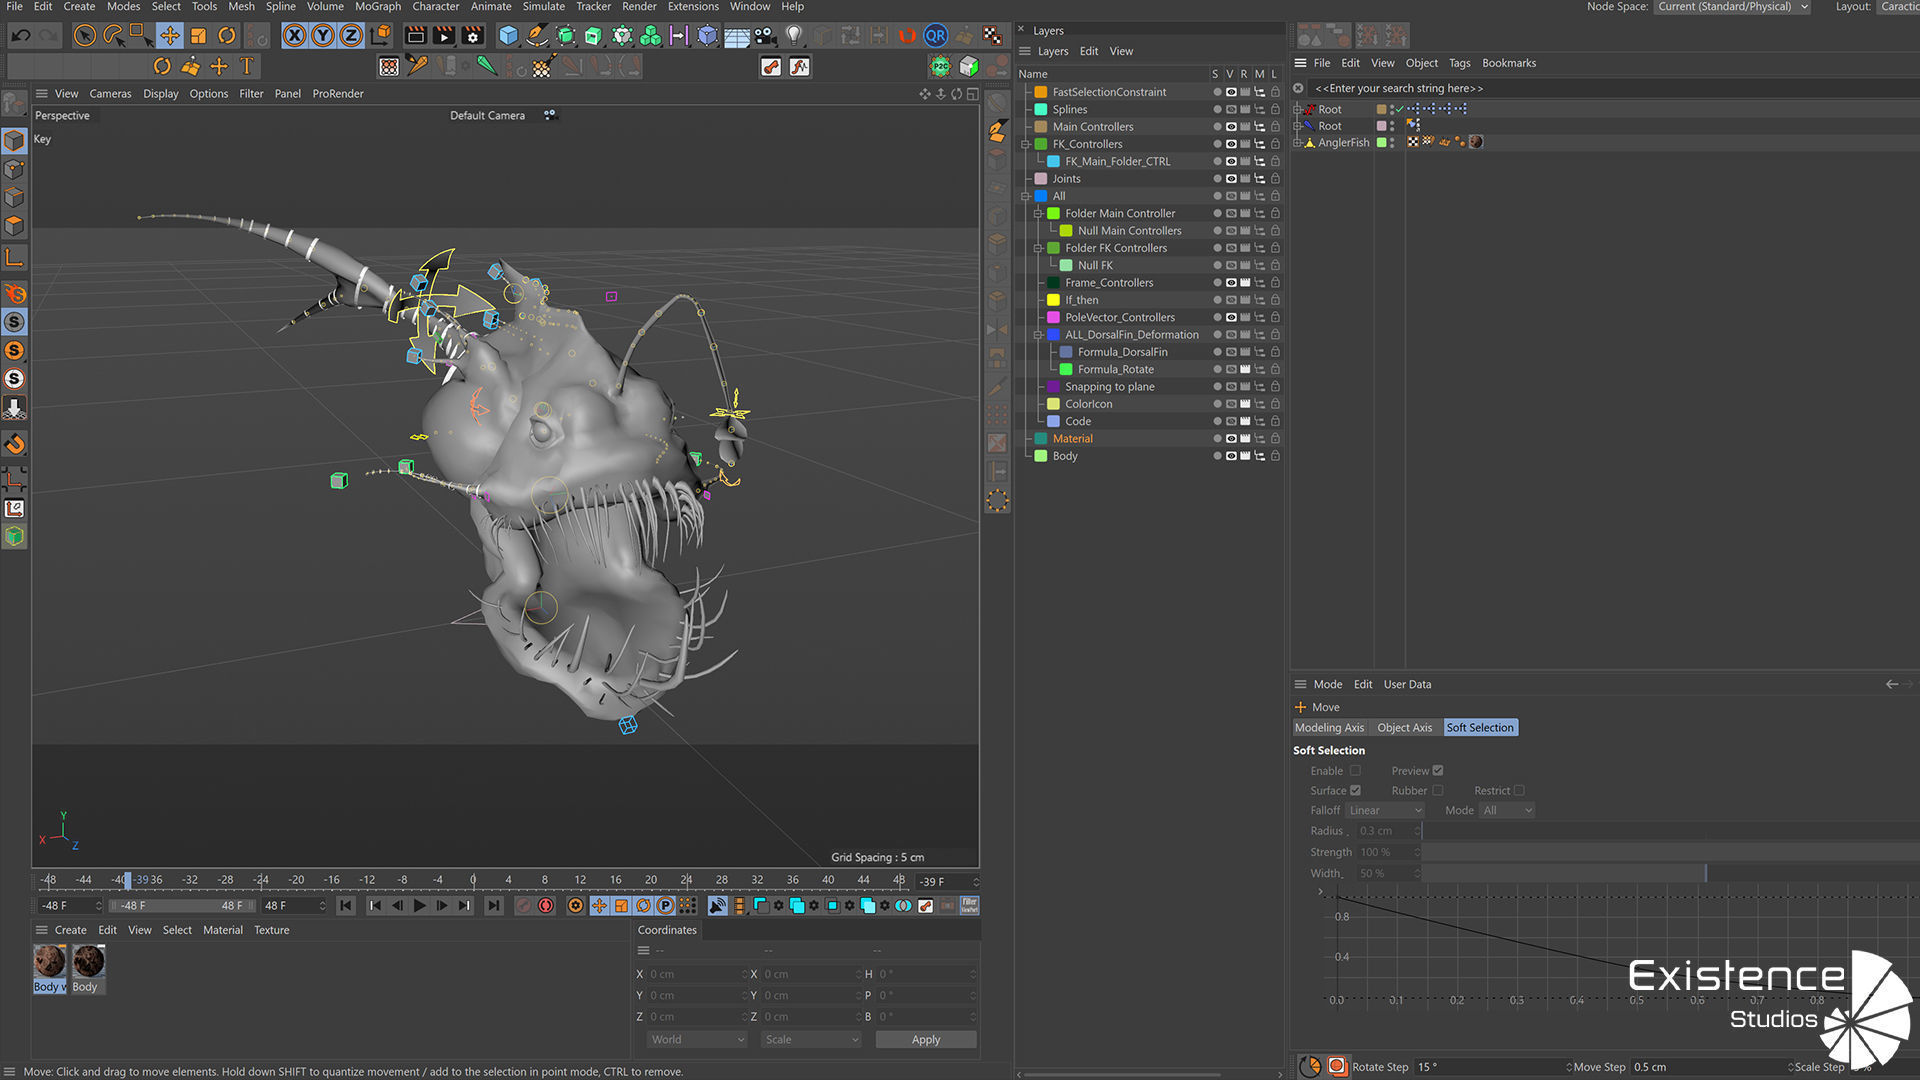Toggle Position keying P icon
The height and width of the screenshot is (1080, 1920).
click(x=665, y=906)
